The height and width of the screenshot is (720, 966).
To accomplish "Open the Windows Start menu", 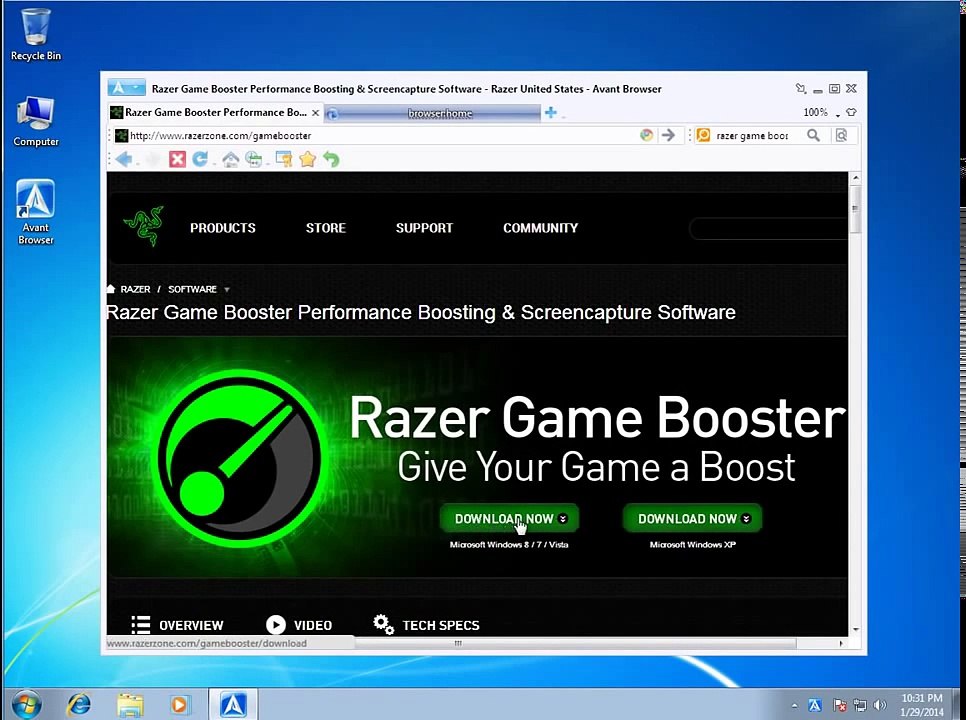I will [x=26, y=704].
